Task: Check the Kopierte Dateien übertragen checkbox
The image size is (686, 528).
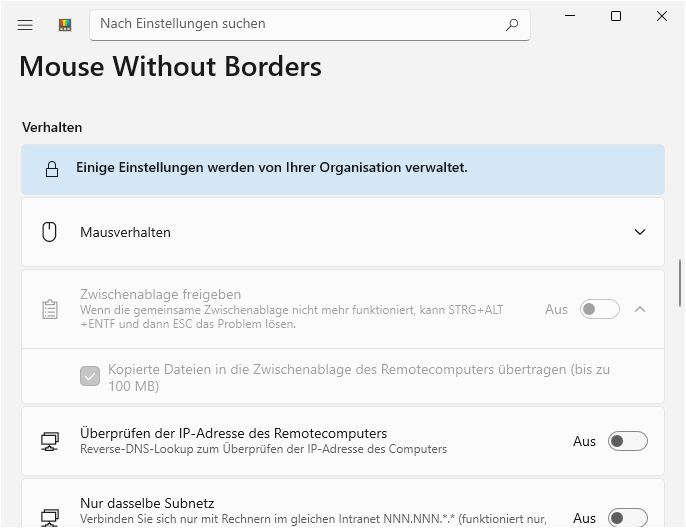Action: coord(90,377)
